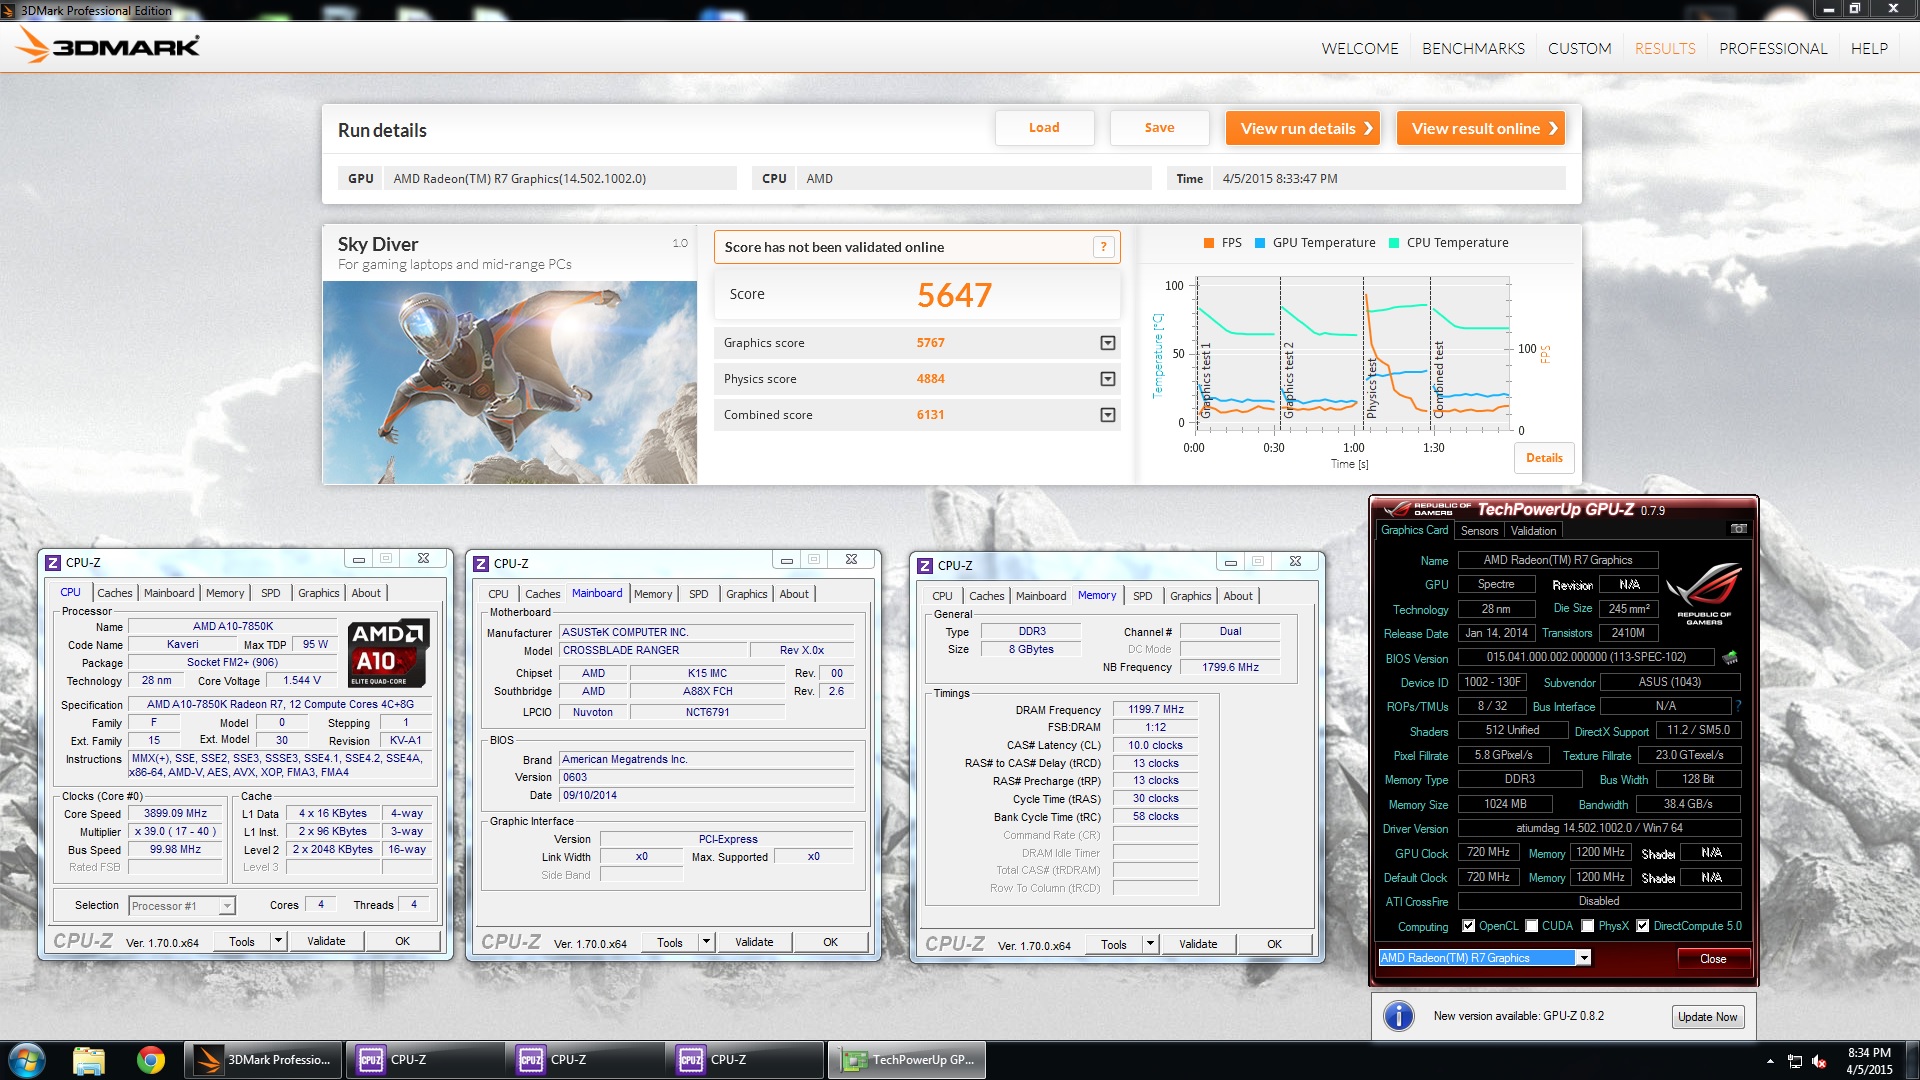Image resolution: width=1920 pixels, height=1080 pixels.
Task: Switch to third CPU-Z taskbar item
Action: click(745, 1060)
